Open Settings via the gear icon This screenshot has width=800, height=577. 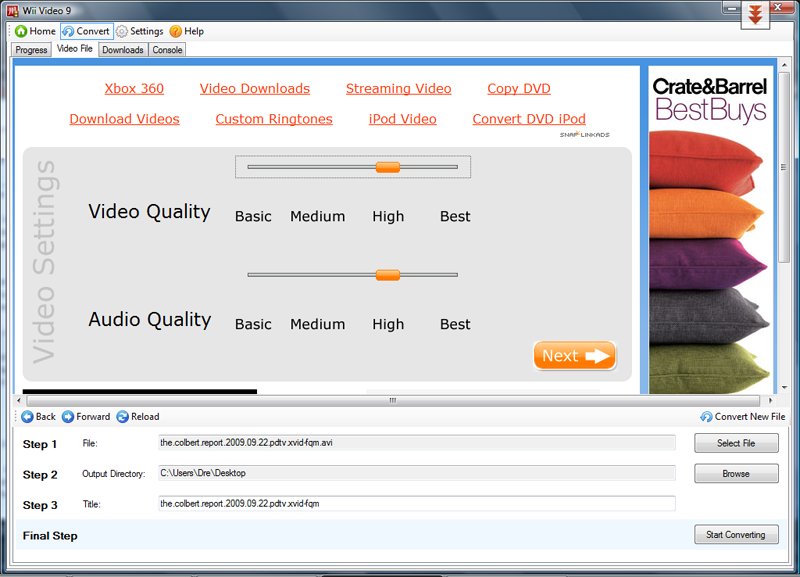[121, 31]
